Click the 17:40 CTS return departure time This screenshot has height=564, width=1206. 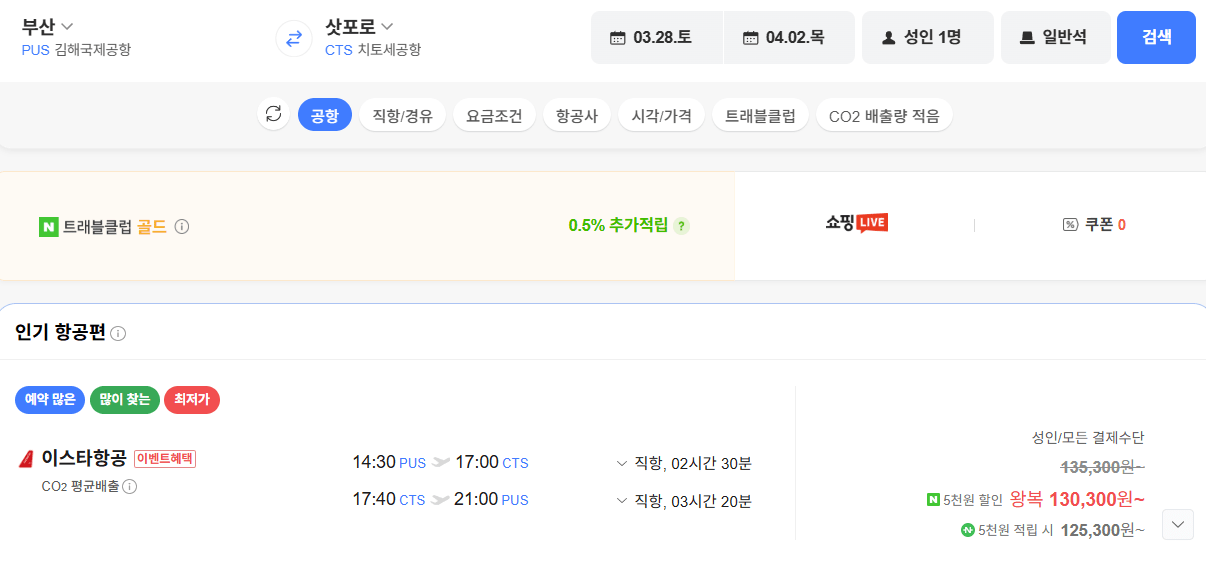[389, 500]
